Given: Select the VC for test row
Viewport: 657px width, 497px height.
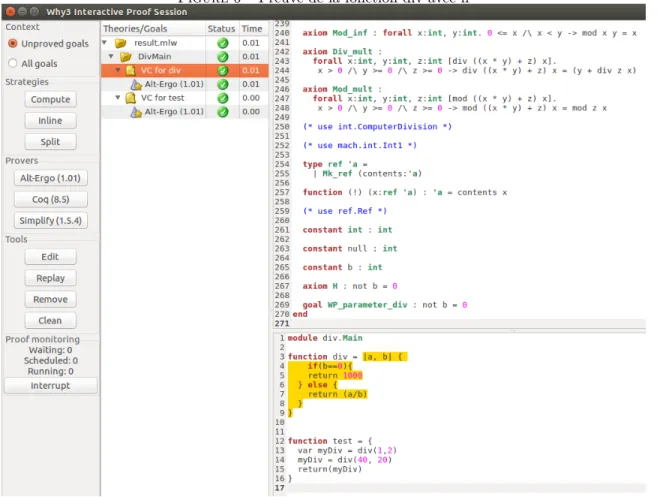Looking at the screenshot, I should [185, 98].
